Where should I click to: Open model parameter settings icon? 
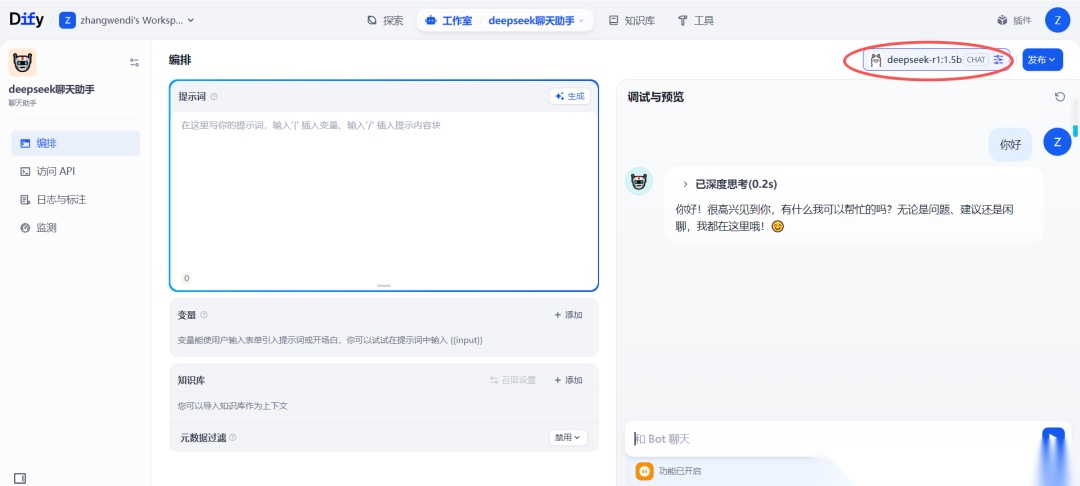pos(999,60)
